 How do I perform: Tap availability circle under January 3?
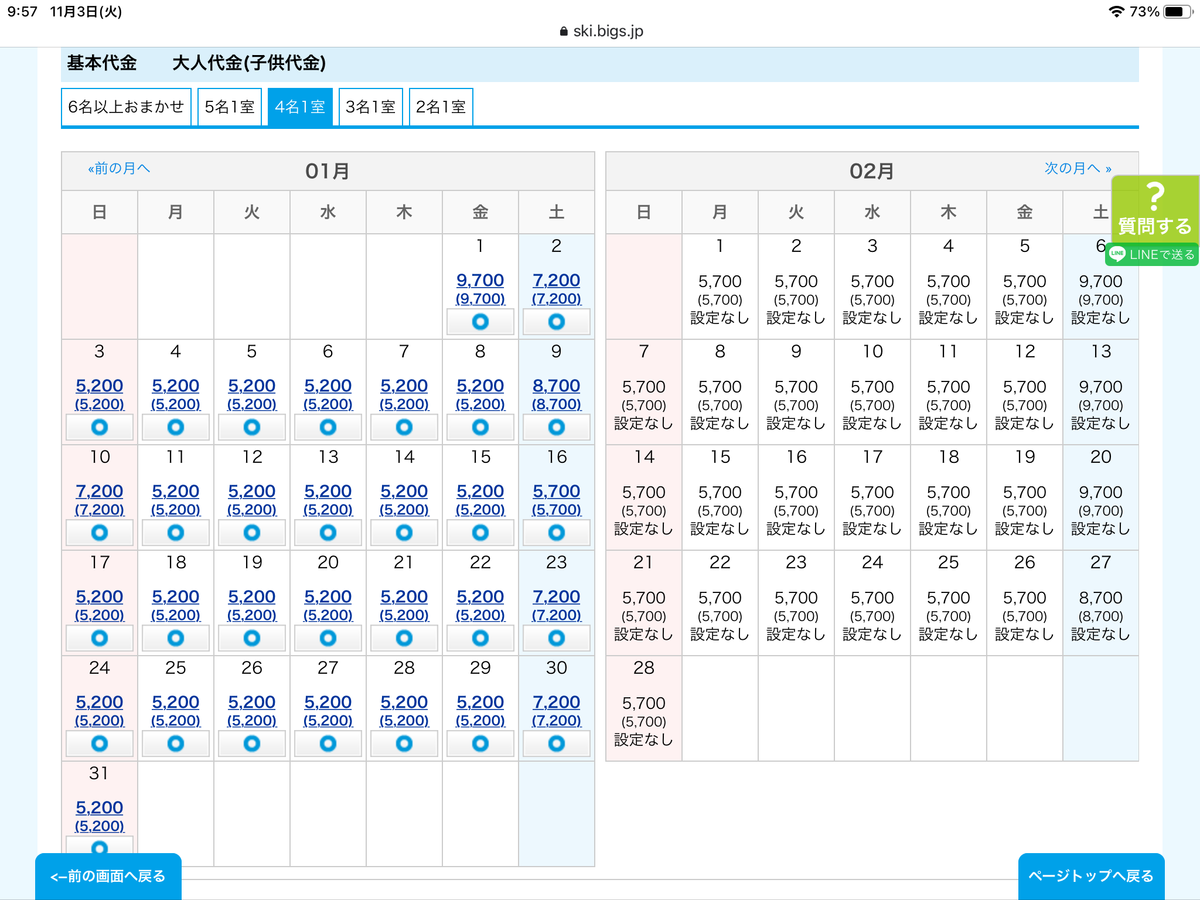(x=99, y=427)
